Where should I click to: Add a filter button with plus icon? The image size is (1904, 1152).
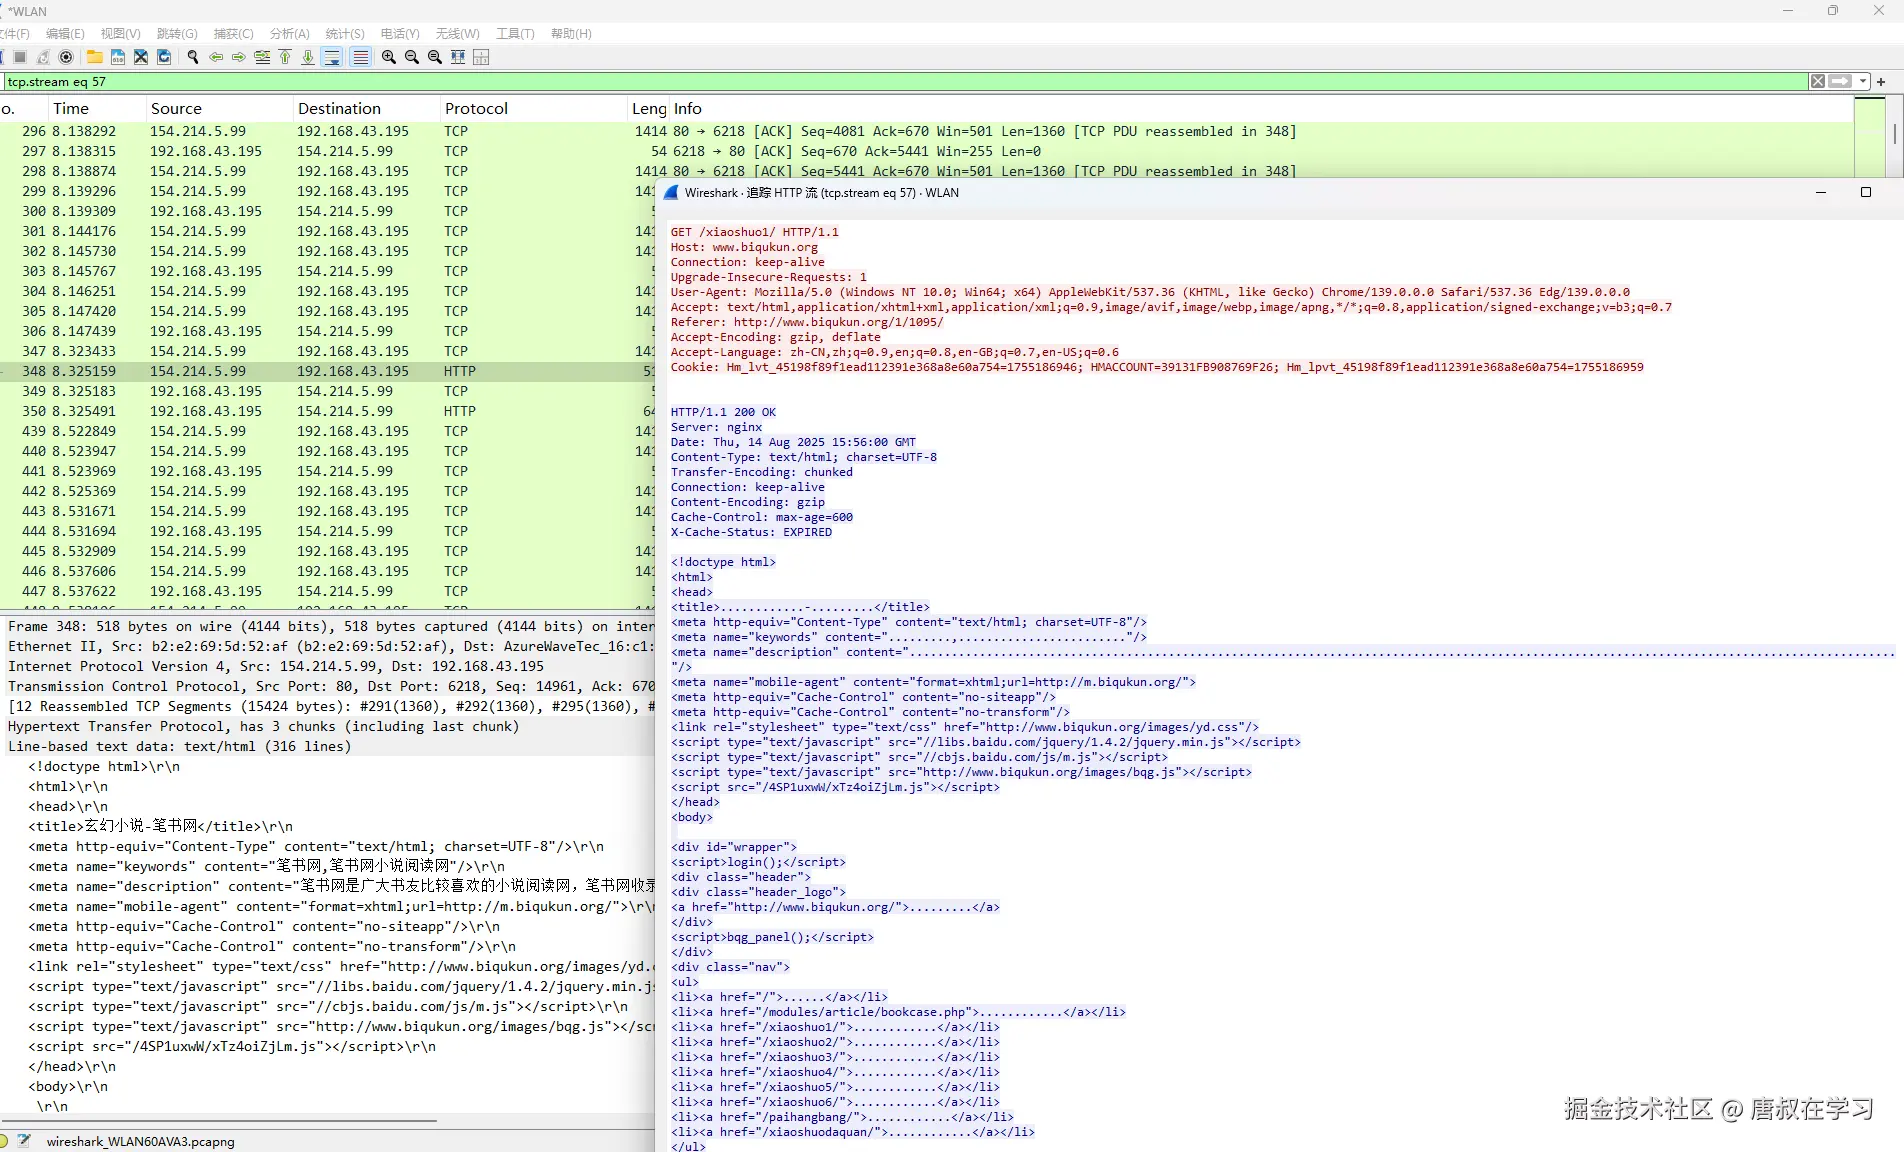coord(1881,82)
